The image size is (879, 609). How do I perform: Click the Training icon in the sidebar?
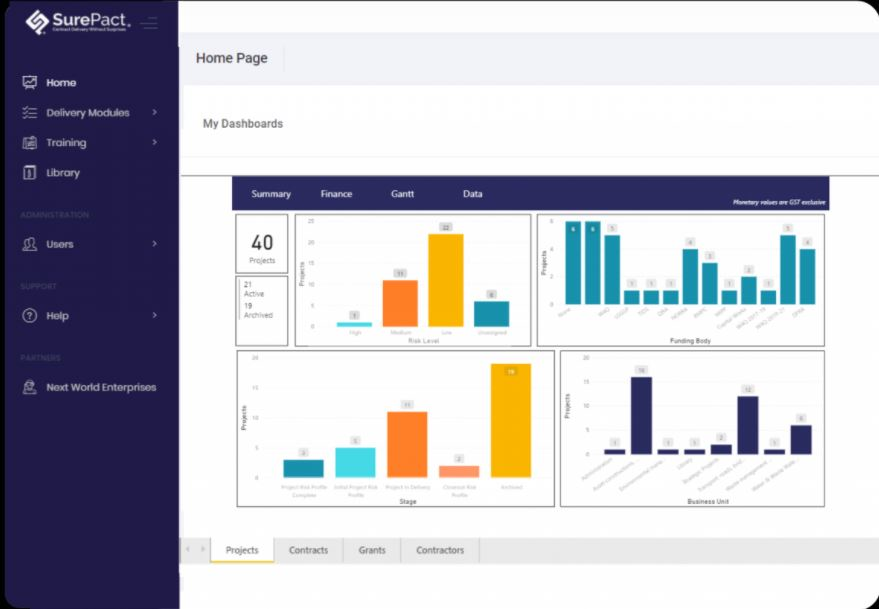29,142
